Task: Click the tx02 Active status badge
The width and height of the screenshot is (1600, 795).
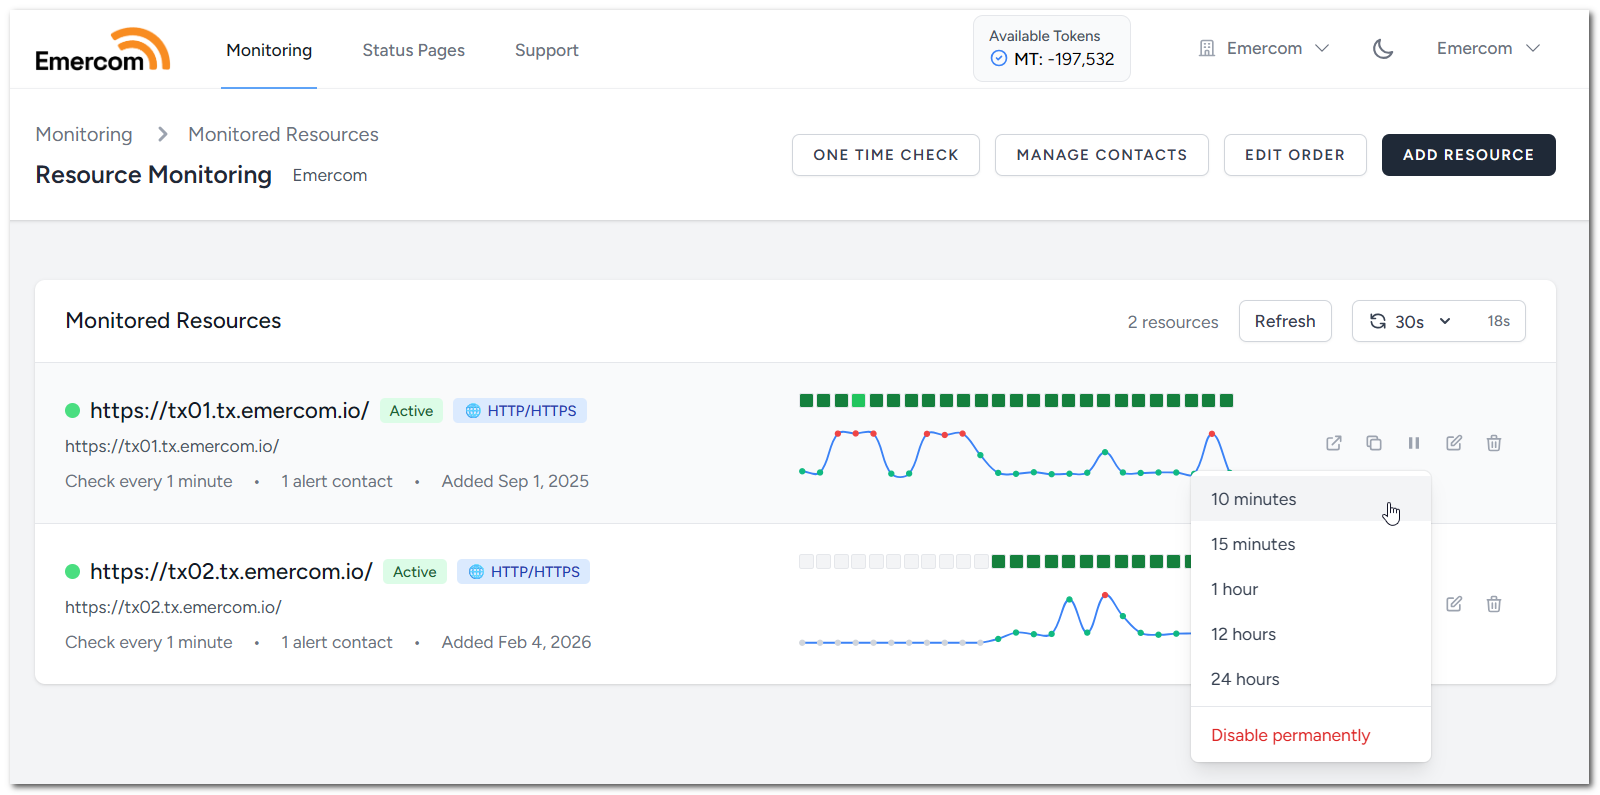Action: coord(415,572)
